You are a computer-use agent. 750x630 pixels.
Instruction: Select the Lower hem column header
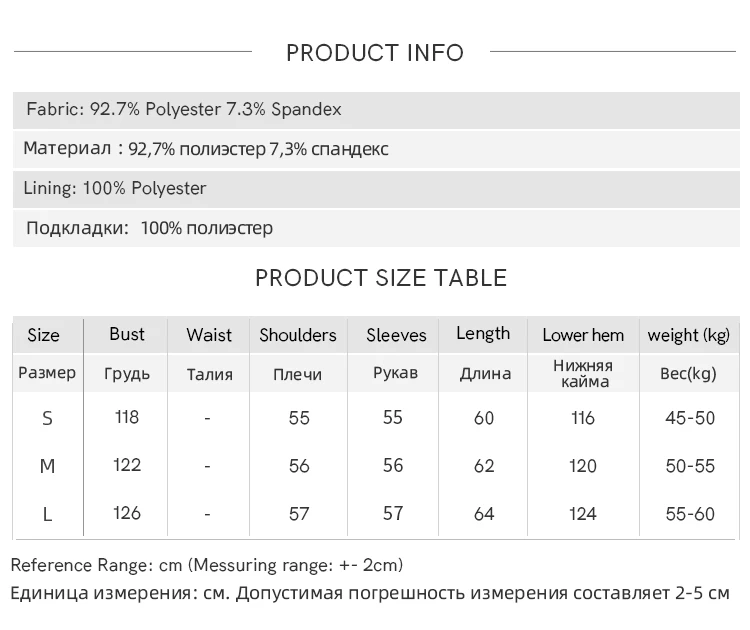pyautogui.click(x=583, y=335)
